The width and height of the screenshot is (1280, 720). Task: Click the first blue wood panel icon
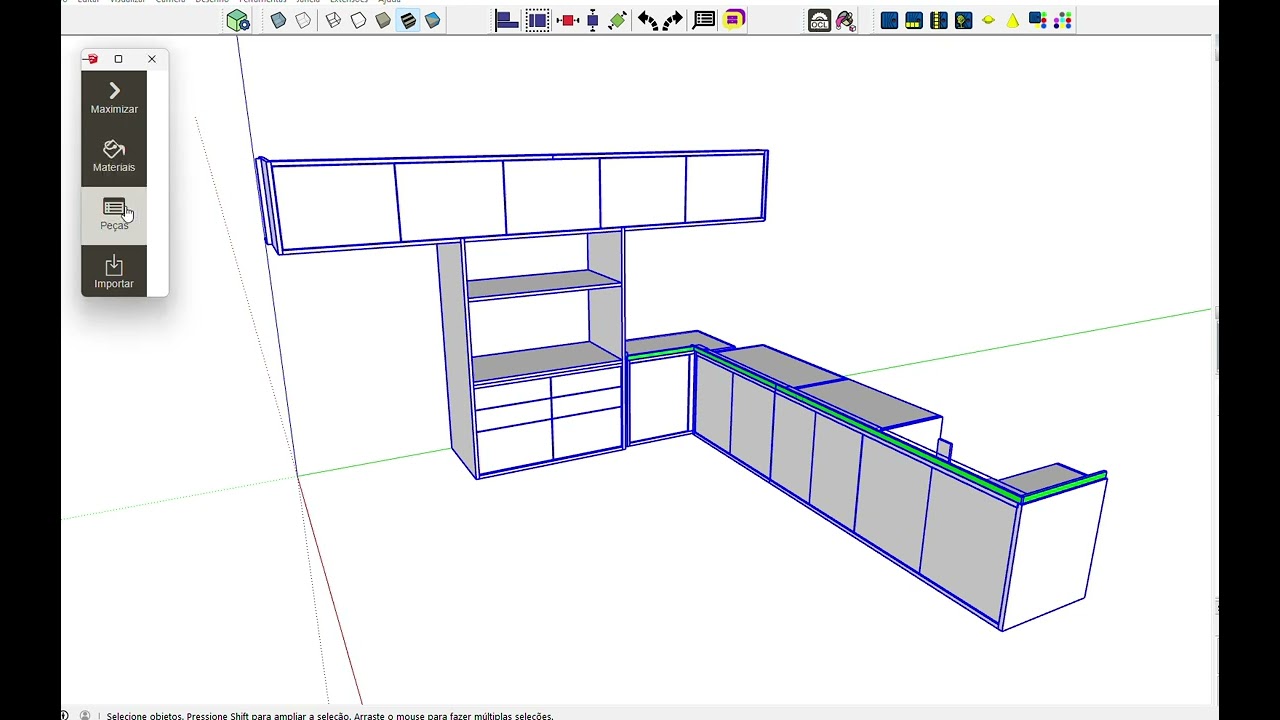point(889,20)
